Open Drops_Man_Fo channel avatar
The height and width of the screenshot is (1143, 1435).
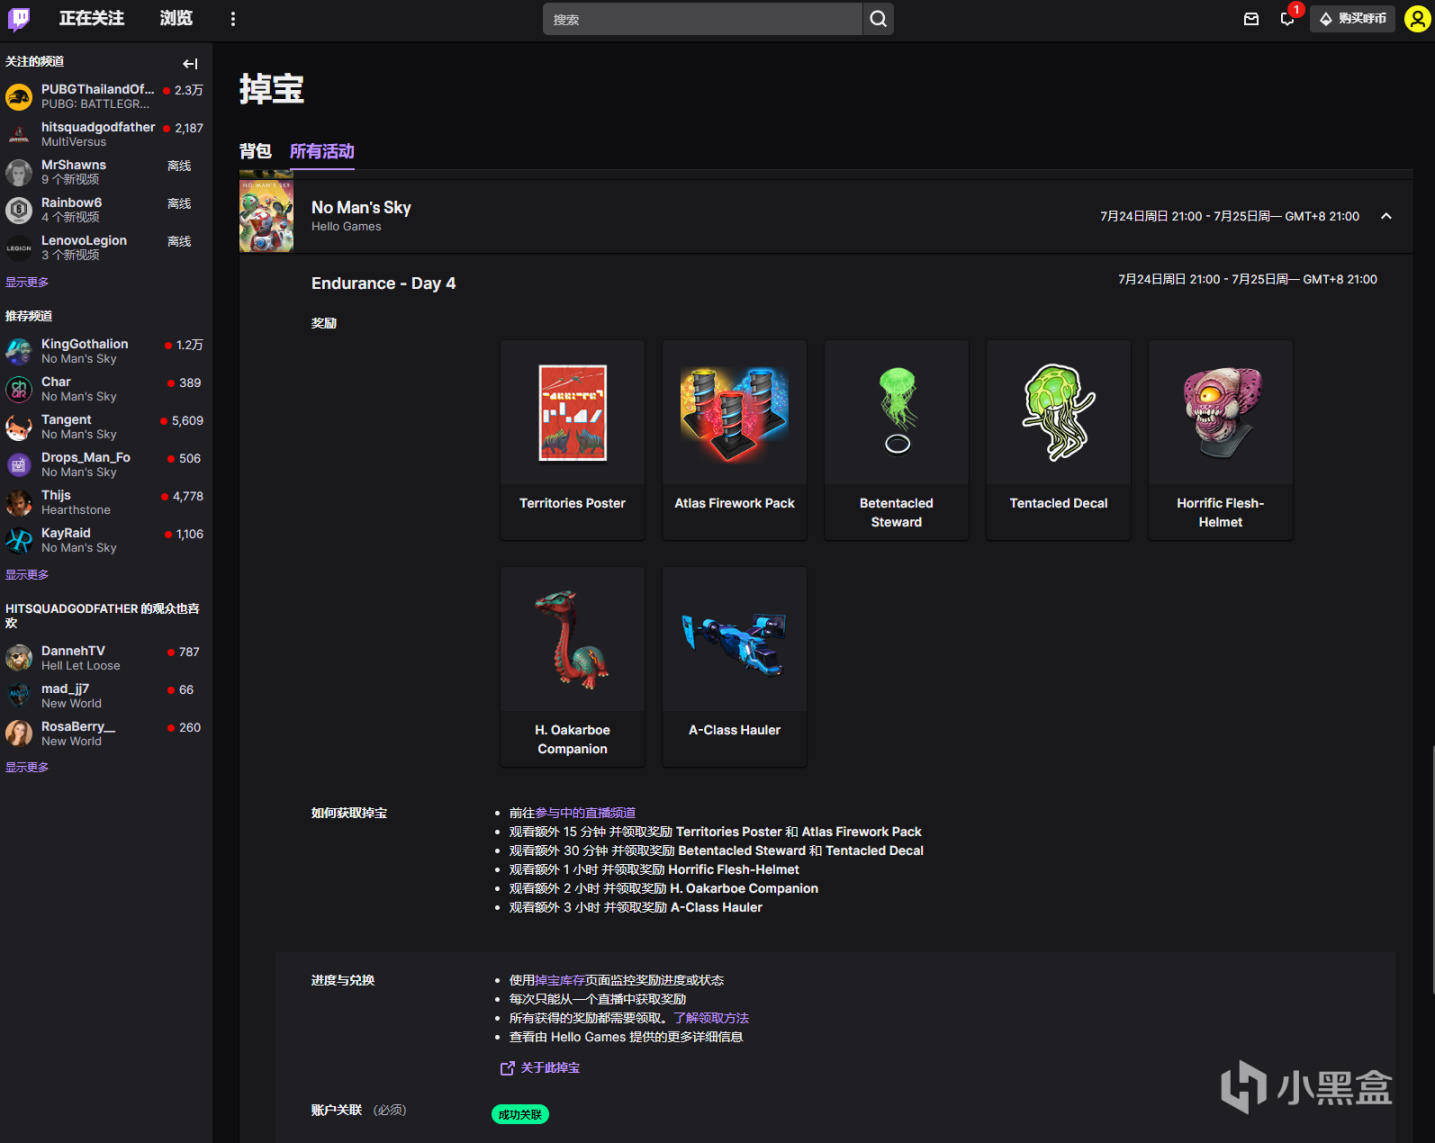coord(19,465)
